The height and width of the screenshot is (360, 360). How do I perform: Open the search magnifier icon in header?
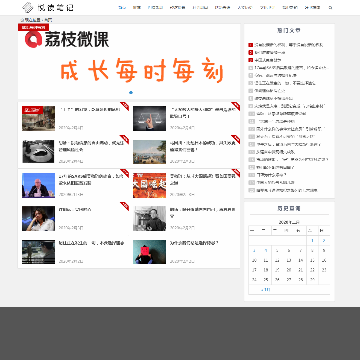click(x=330, y=7)
